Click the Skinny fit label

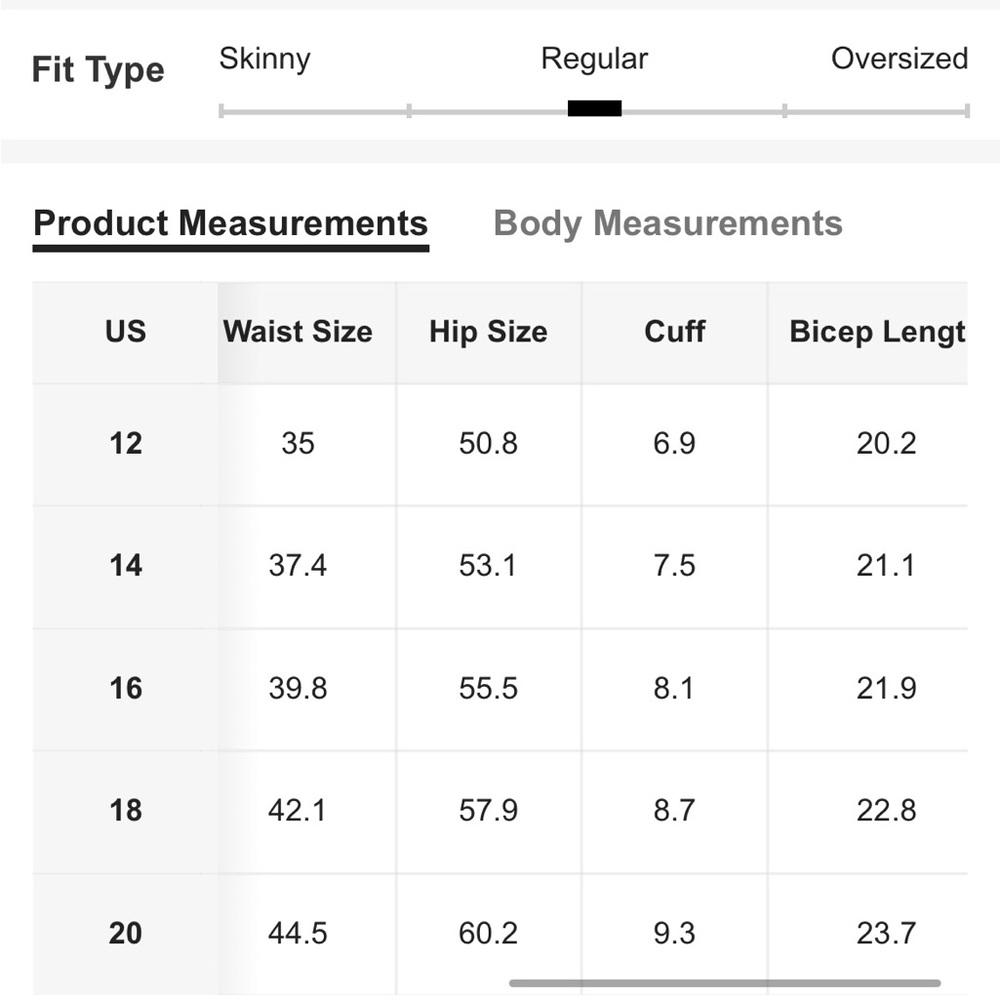coord(265,59)
